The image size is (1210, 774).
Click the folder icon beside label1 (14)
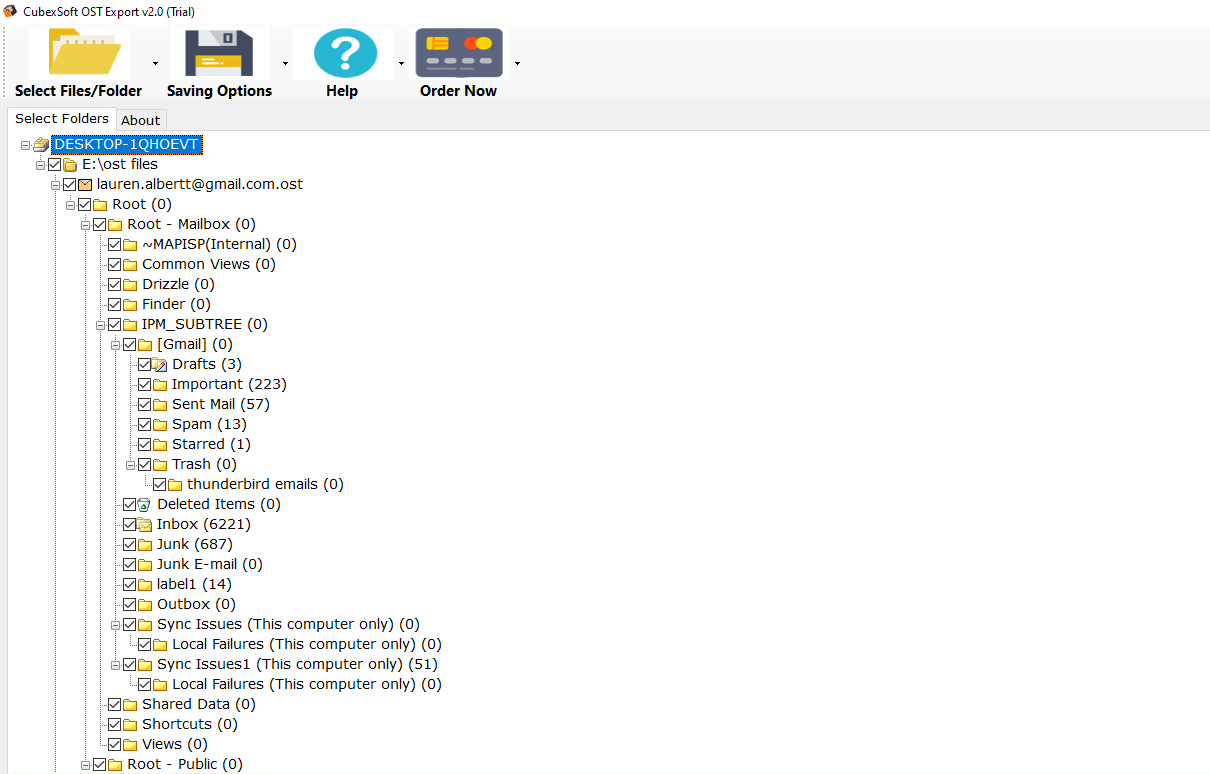[x=145, y=585]
